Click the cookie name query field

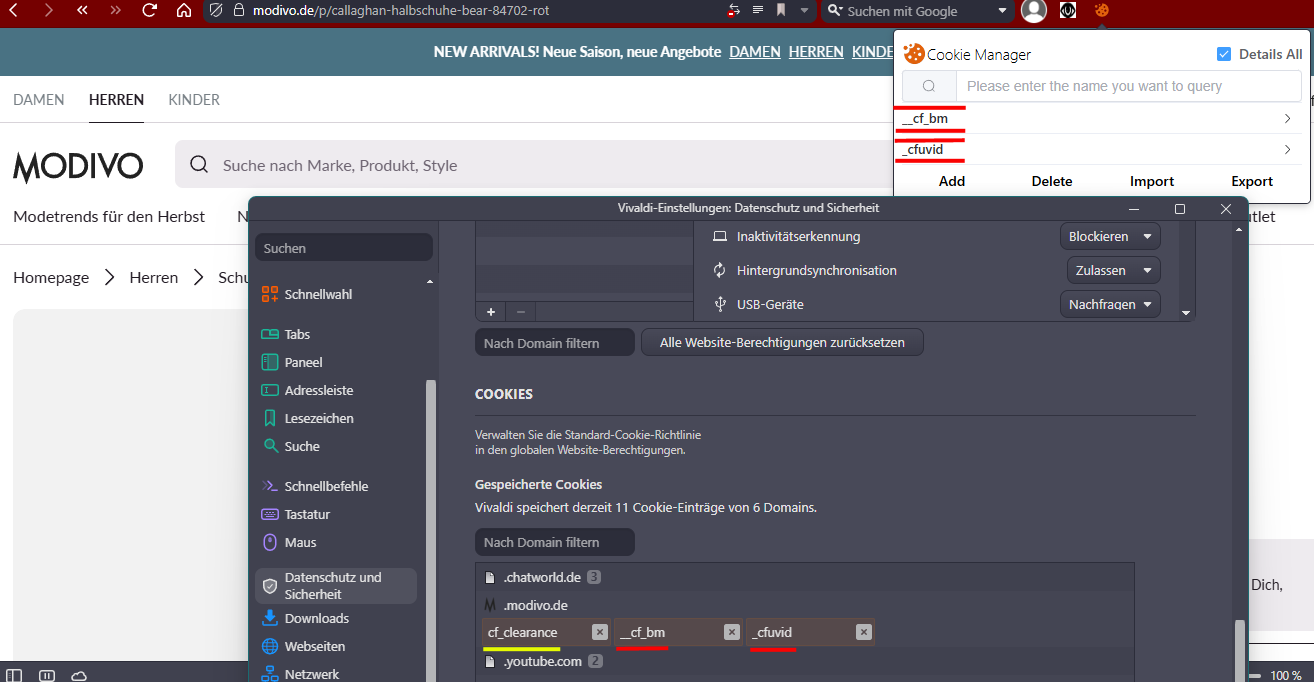pyautogui.click(x=1128, y=86)
